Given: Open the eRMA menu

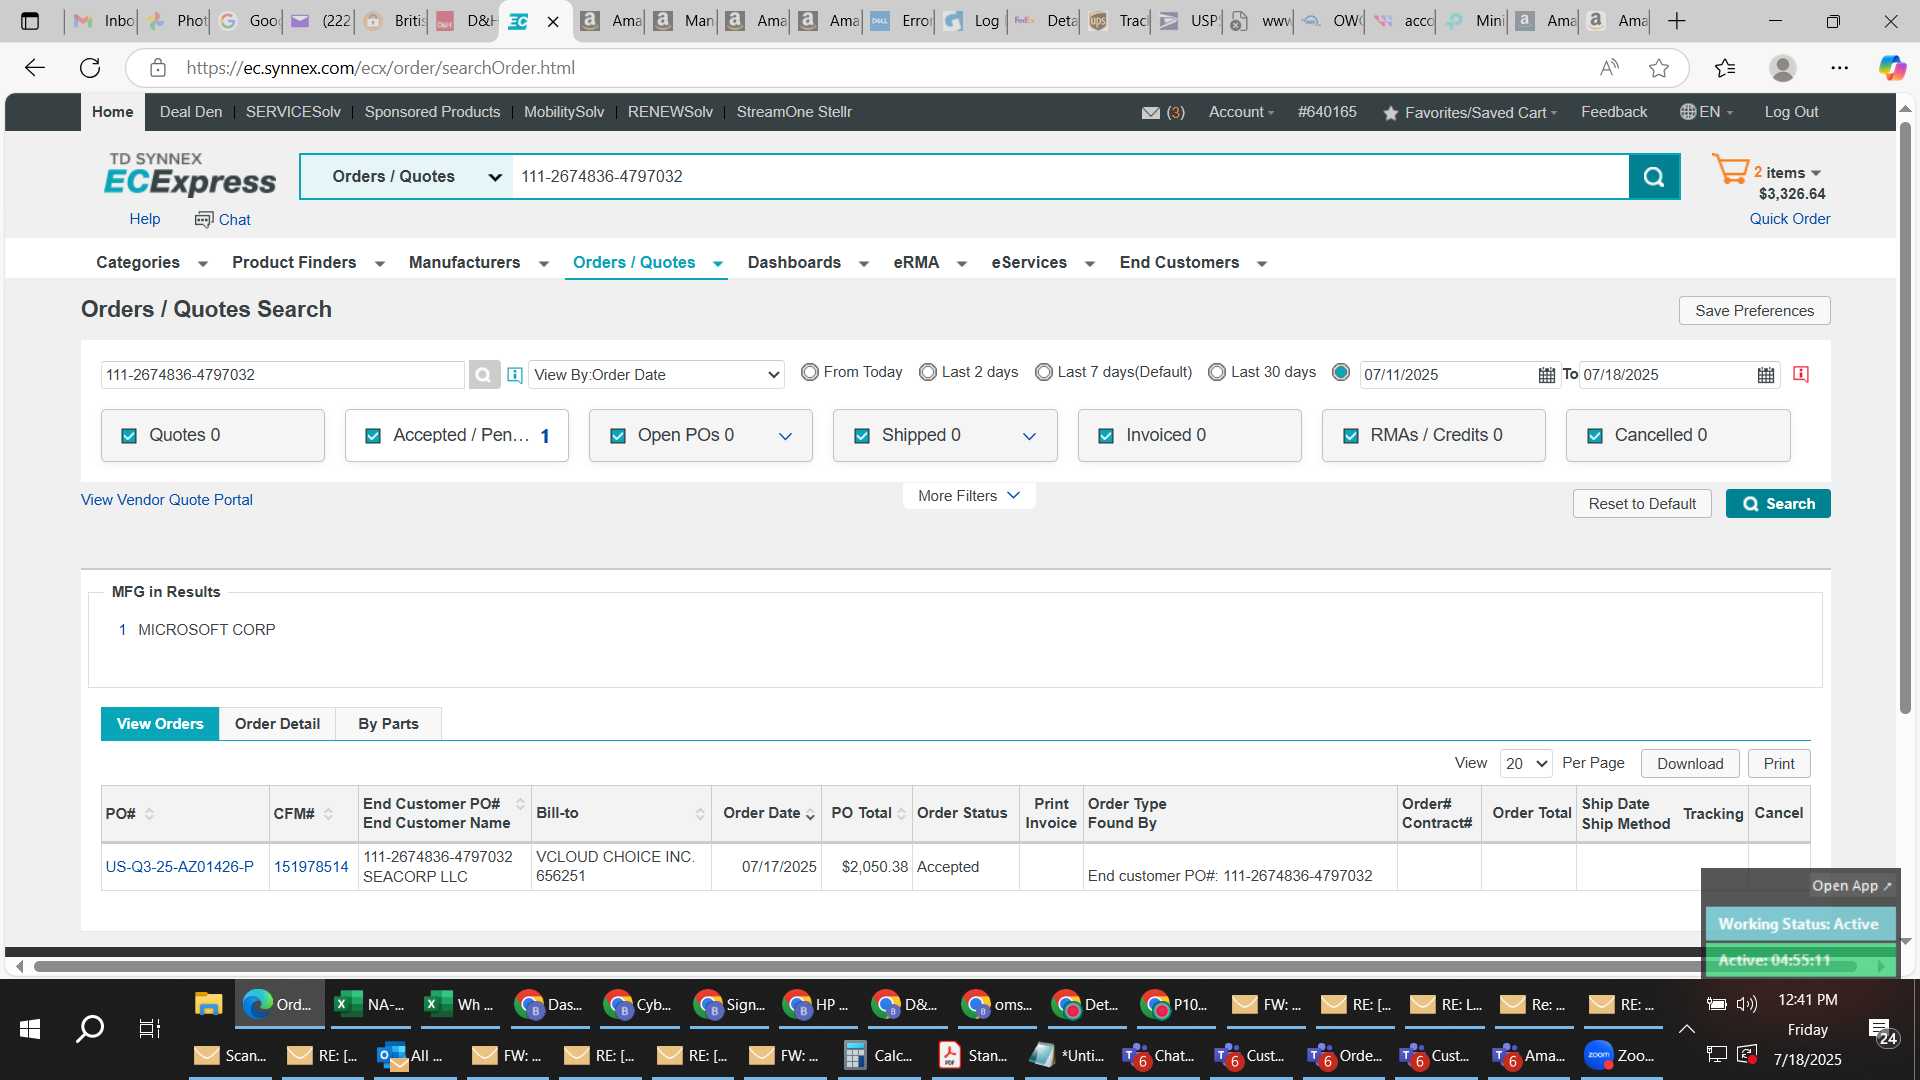Looking at the screenshot, I should [x=930, y=263].
